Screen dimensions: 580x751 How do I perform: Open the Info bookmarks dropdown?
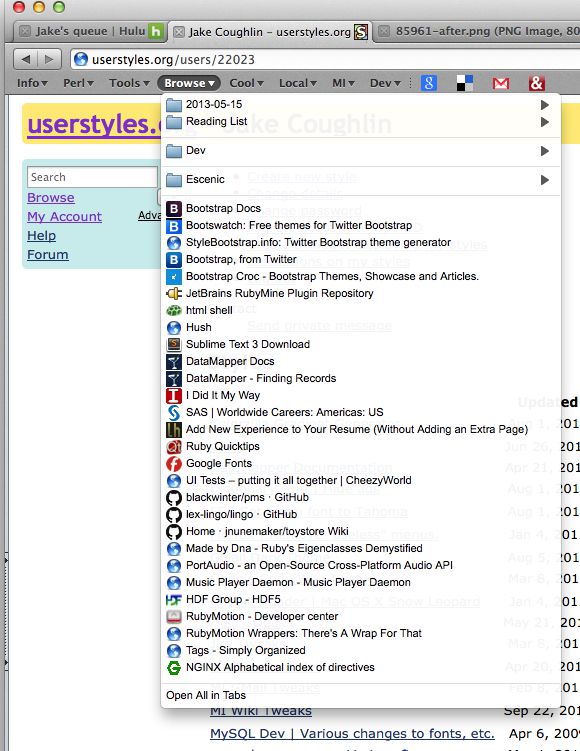[x=32, y=83]
